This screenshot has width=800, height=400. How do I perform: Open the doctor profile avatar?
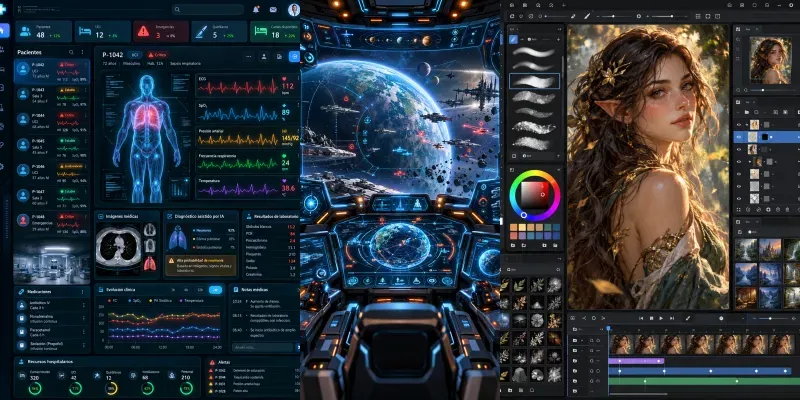[x=293, y=9]
